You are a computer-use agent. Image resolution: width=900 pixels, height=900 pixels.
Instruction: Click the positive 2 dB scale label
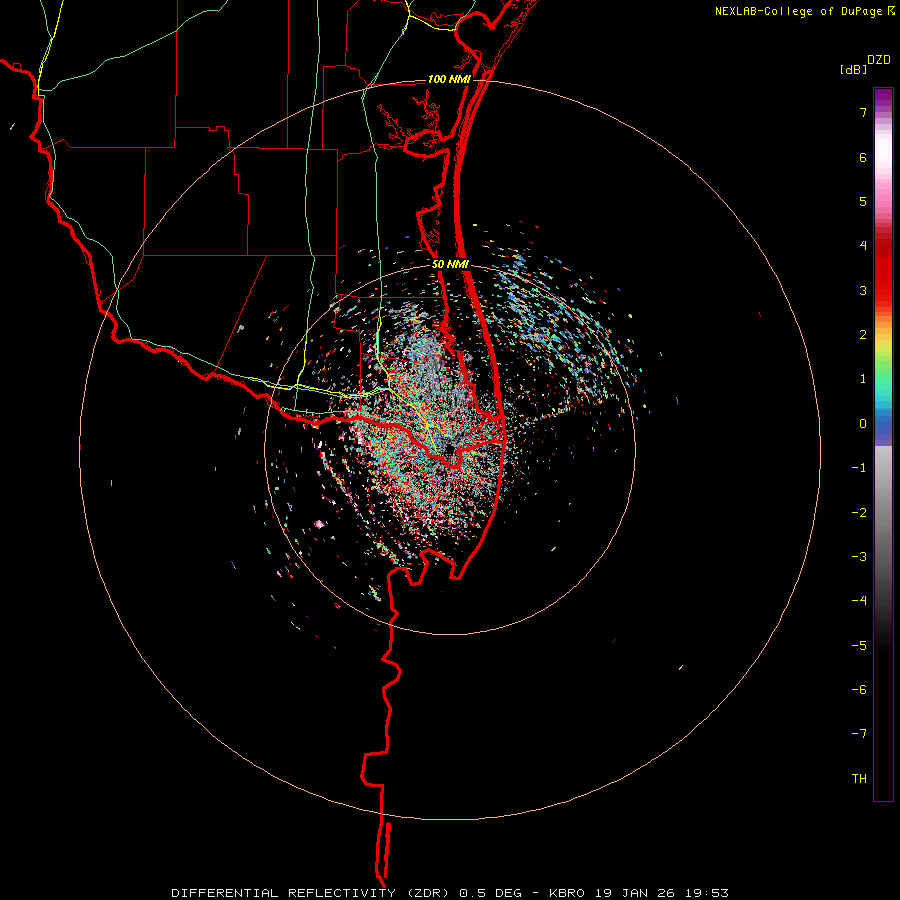tap(863, 335)
